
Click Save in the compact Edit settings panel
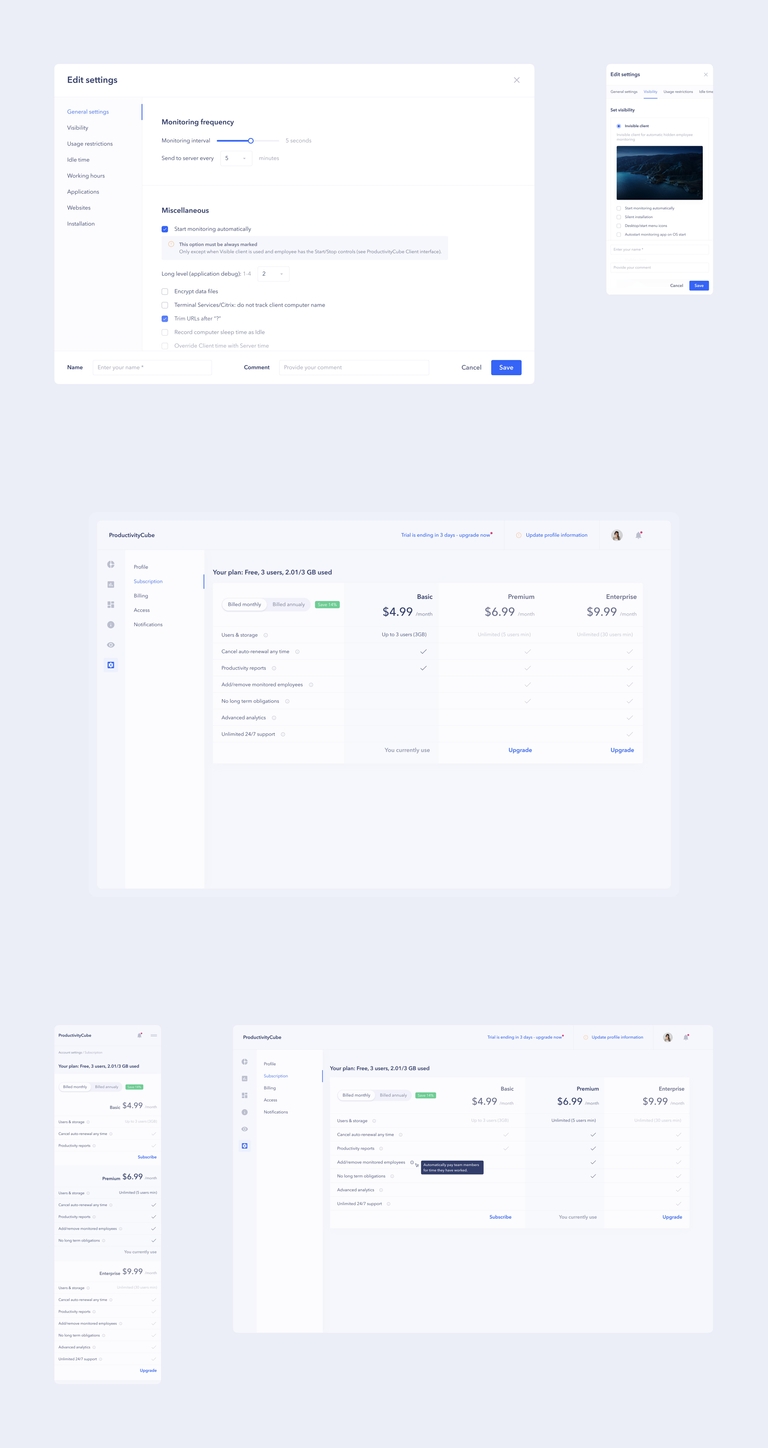(699, 285)
